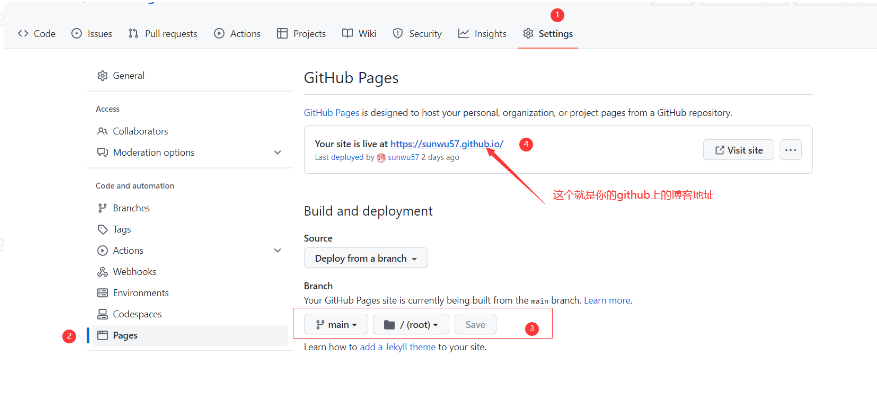The height and width of the screenshot is (393, 877).
Task: Click the Tags tag icon
Action: tap(102, 229)
